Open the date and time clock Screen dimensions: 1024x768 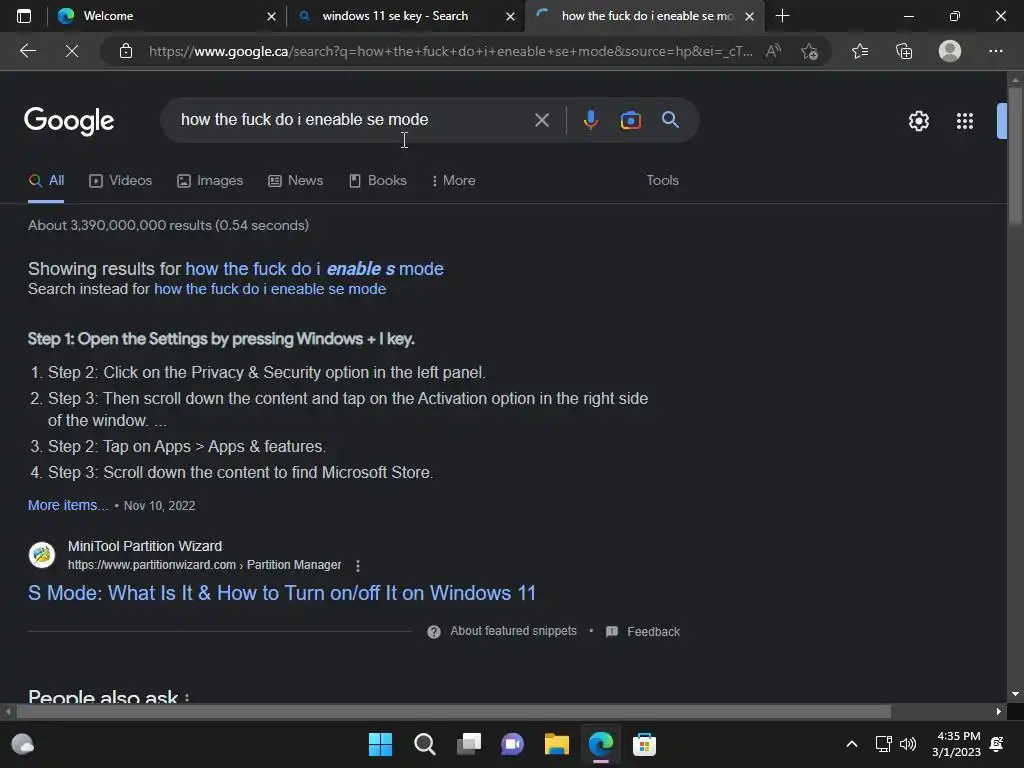[x=956, y=744]
